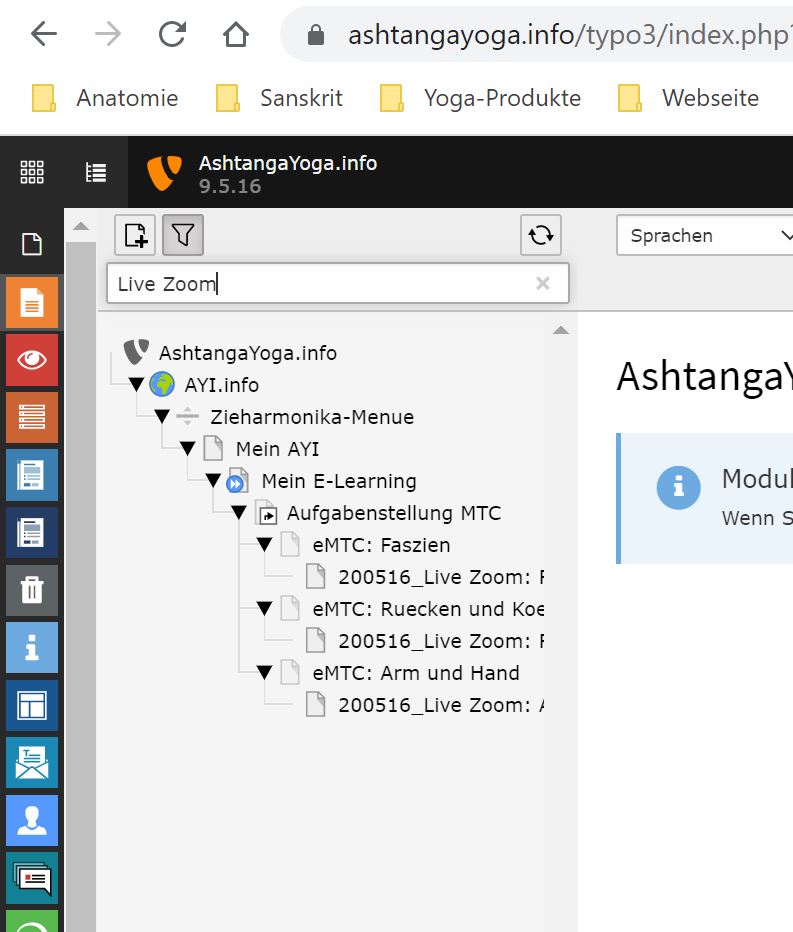Image resolution: width=793 pixels, height=932 pixels.
Task: Collapse the AYI.info tree node
Action: point(136,385)
